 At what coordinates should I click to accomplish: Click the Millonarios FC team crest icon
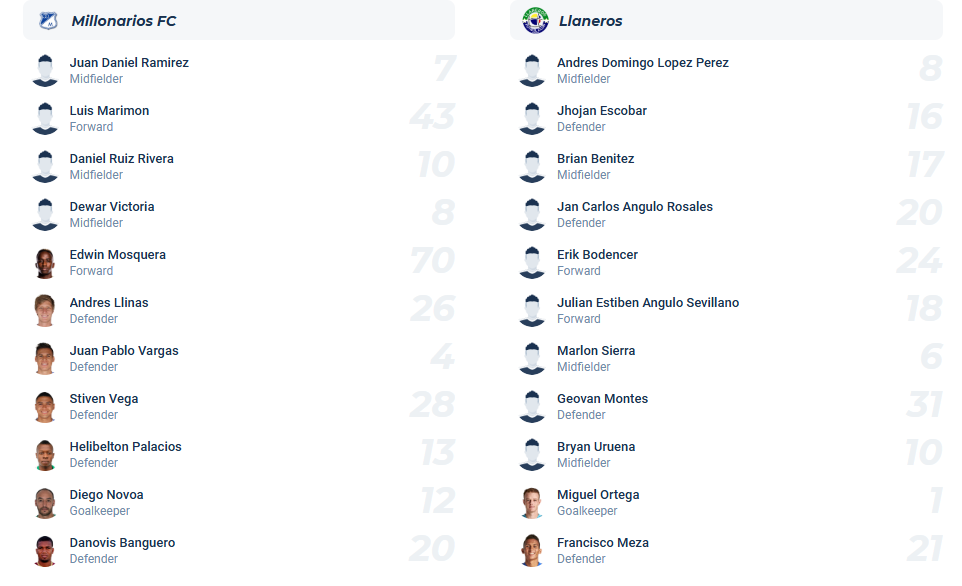[x=48, y=20]
